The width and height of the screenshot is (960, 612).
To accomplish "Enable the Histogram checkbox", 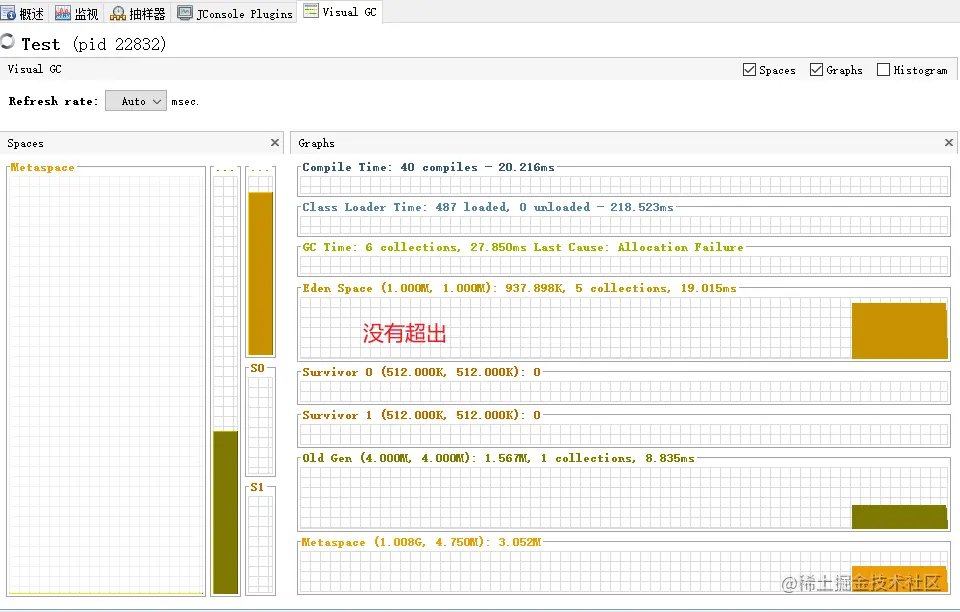I will click(883, 70).
